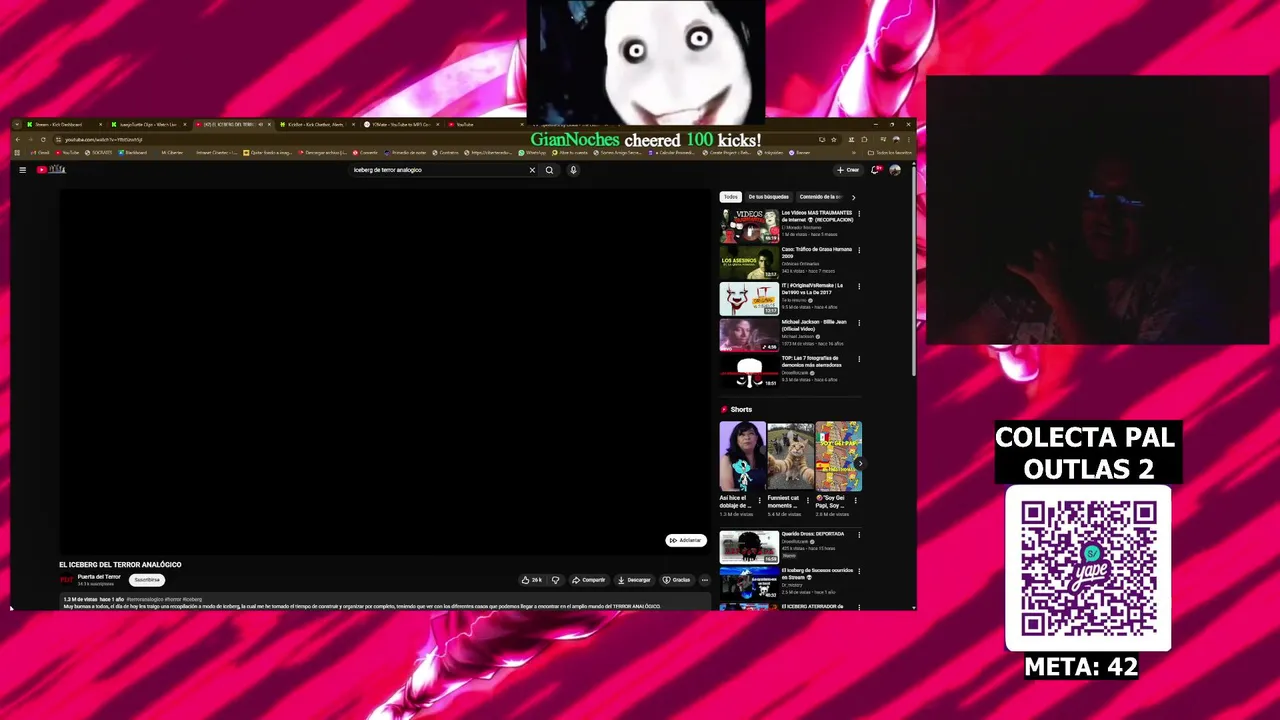
Task: Open the 'IT OriginalVsRemake' video thumbnail
Action: [749, 299]
